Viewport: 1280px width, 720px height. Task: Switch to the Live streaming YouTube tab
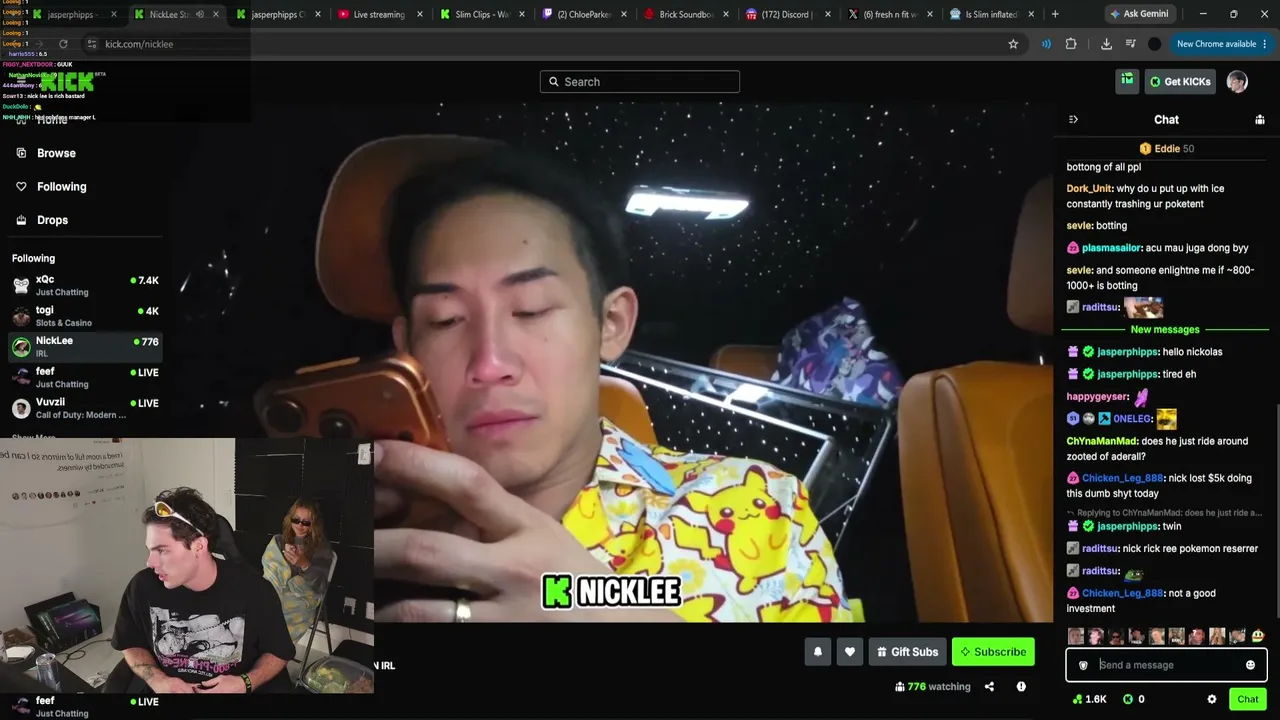tap(380, 14)
